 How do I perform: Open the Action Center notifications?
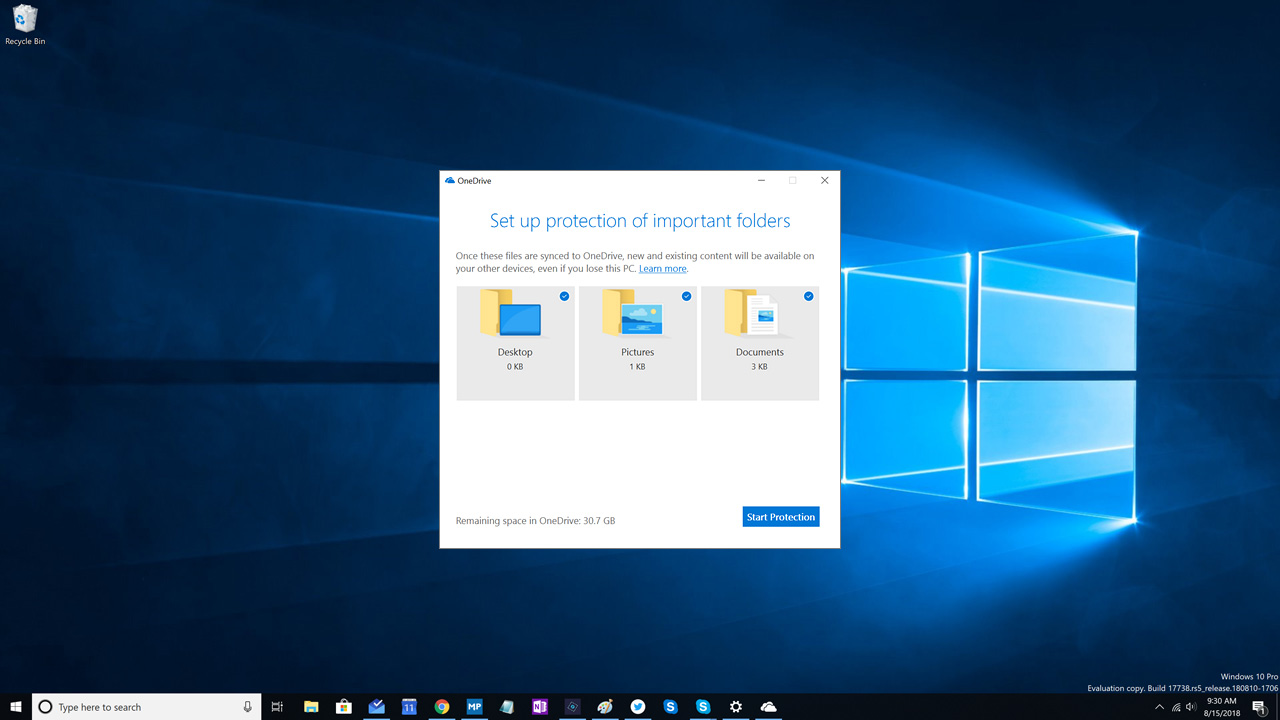tap(1259, 707)
